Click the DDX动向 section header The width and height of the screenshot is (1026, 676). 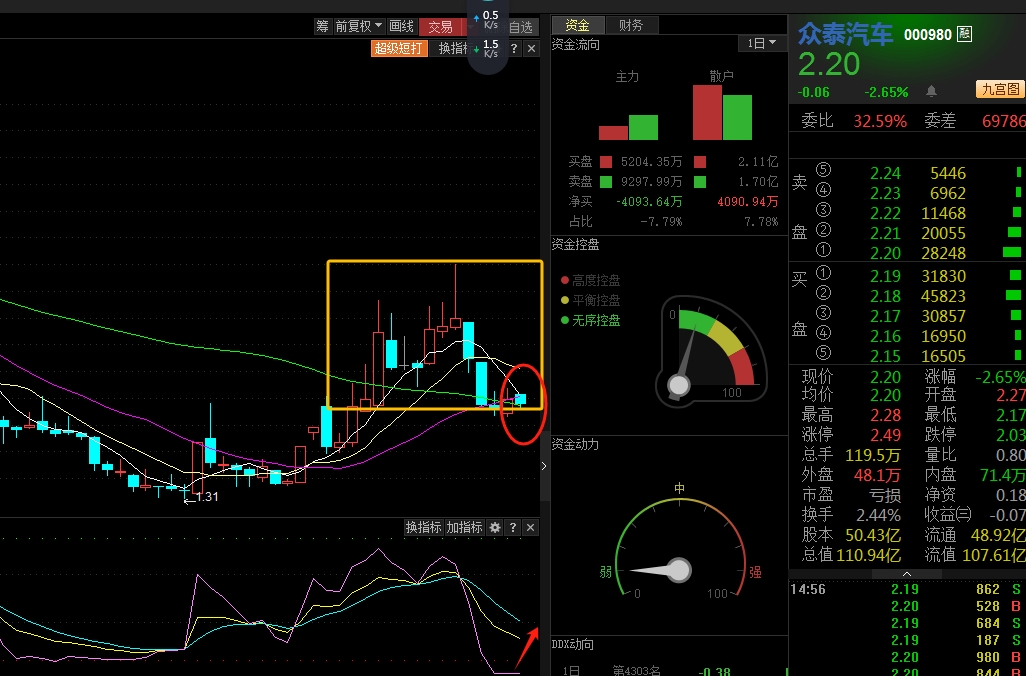pyautogui.click(x=573, y=645)
